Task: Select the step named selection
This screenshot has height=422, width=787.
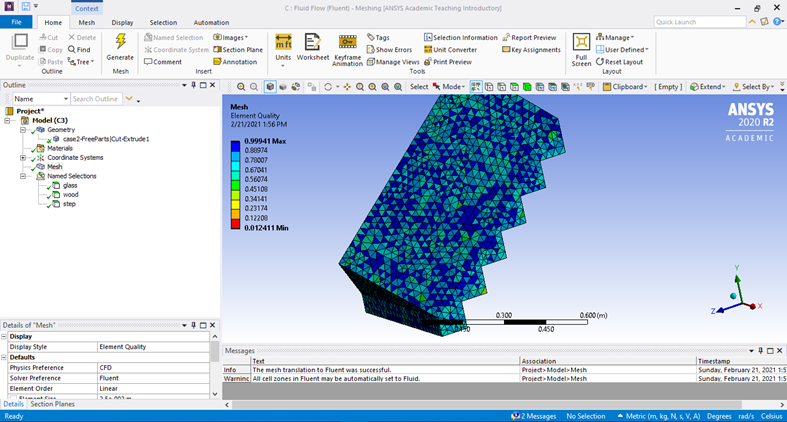Action: point(69,204)
